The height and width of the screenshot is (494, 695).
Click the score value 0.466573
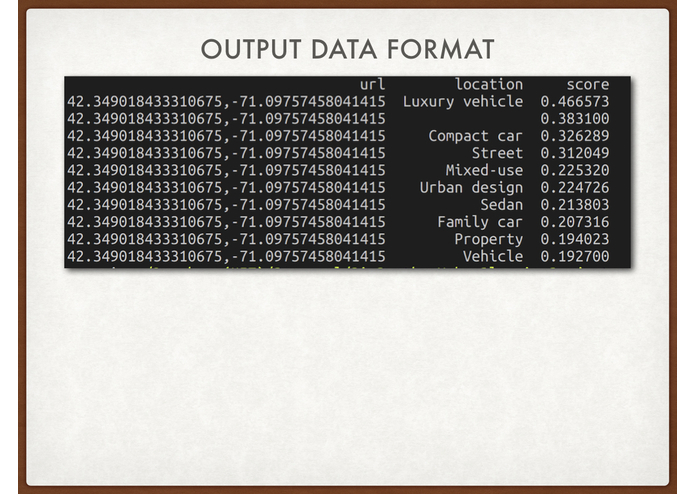pyautogui.click(x=575, y=102)
